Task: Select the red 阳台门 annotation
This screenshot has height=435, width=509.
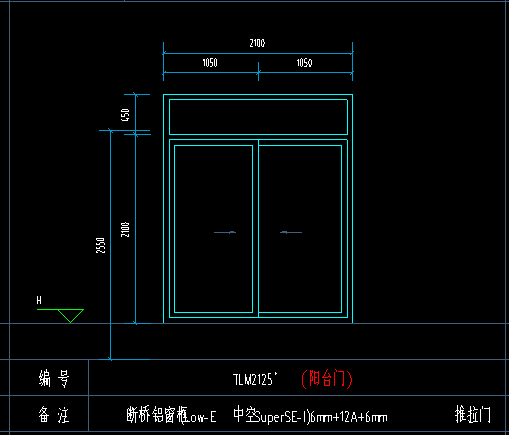Action: 327,379
